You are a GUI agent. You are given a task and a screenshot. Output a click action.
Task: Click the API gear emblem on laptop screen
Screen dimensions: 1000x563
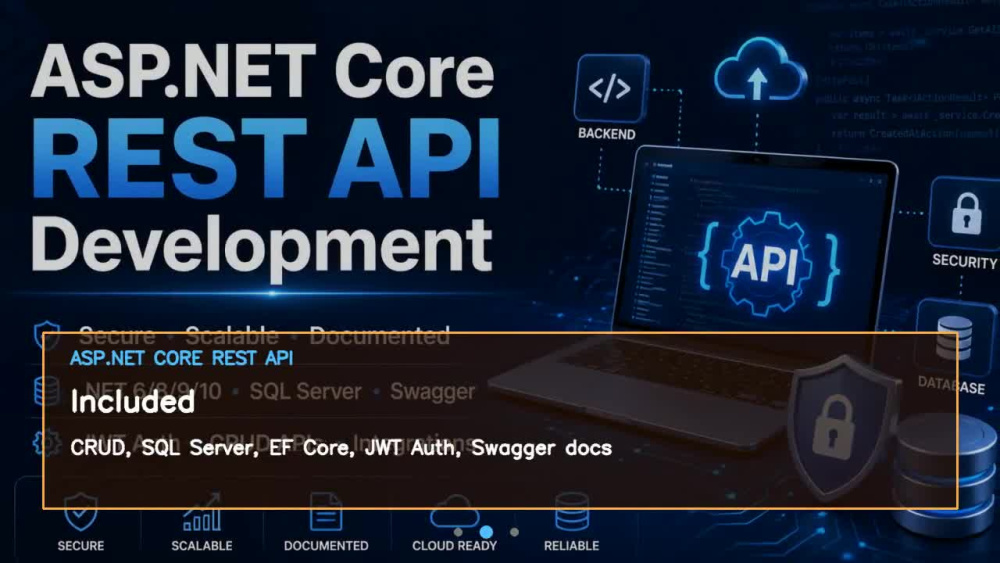(x=766, y=262)
